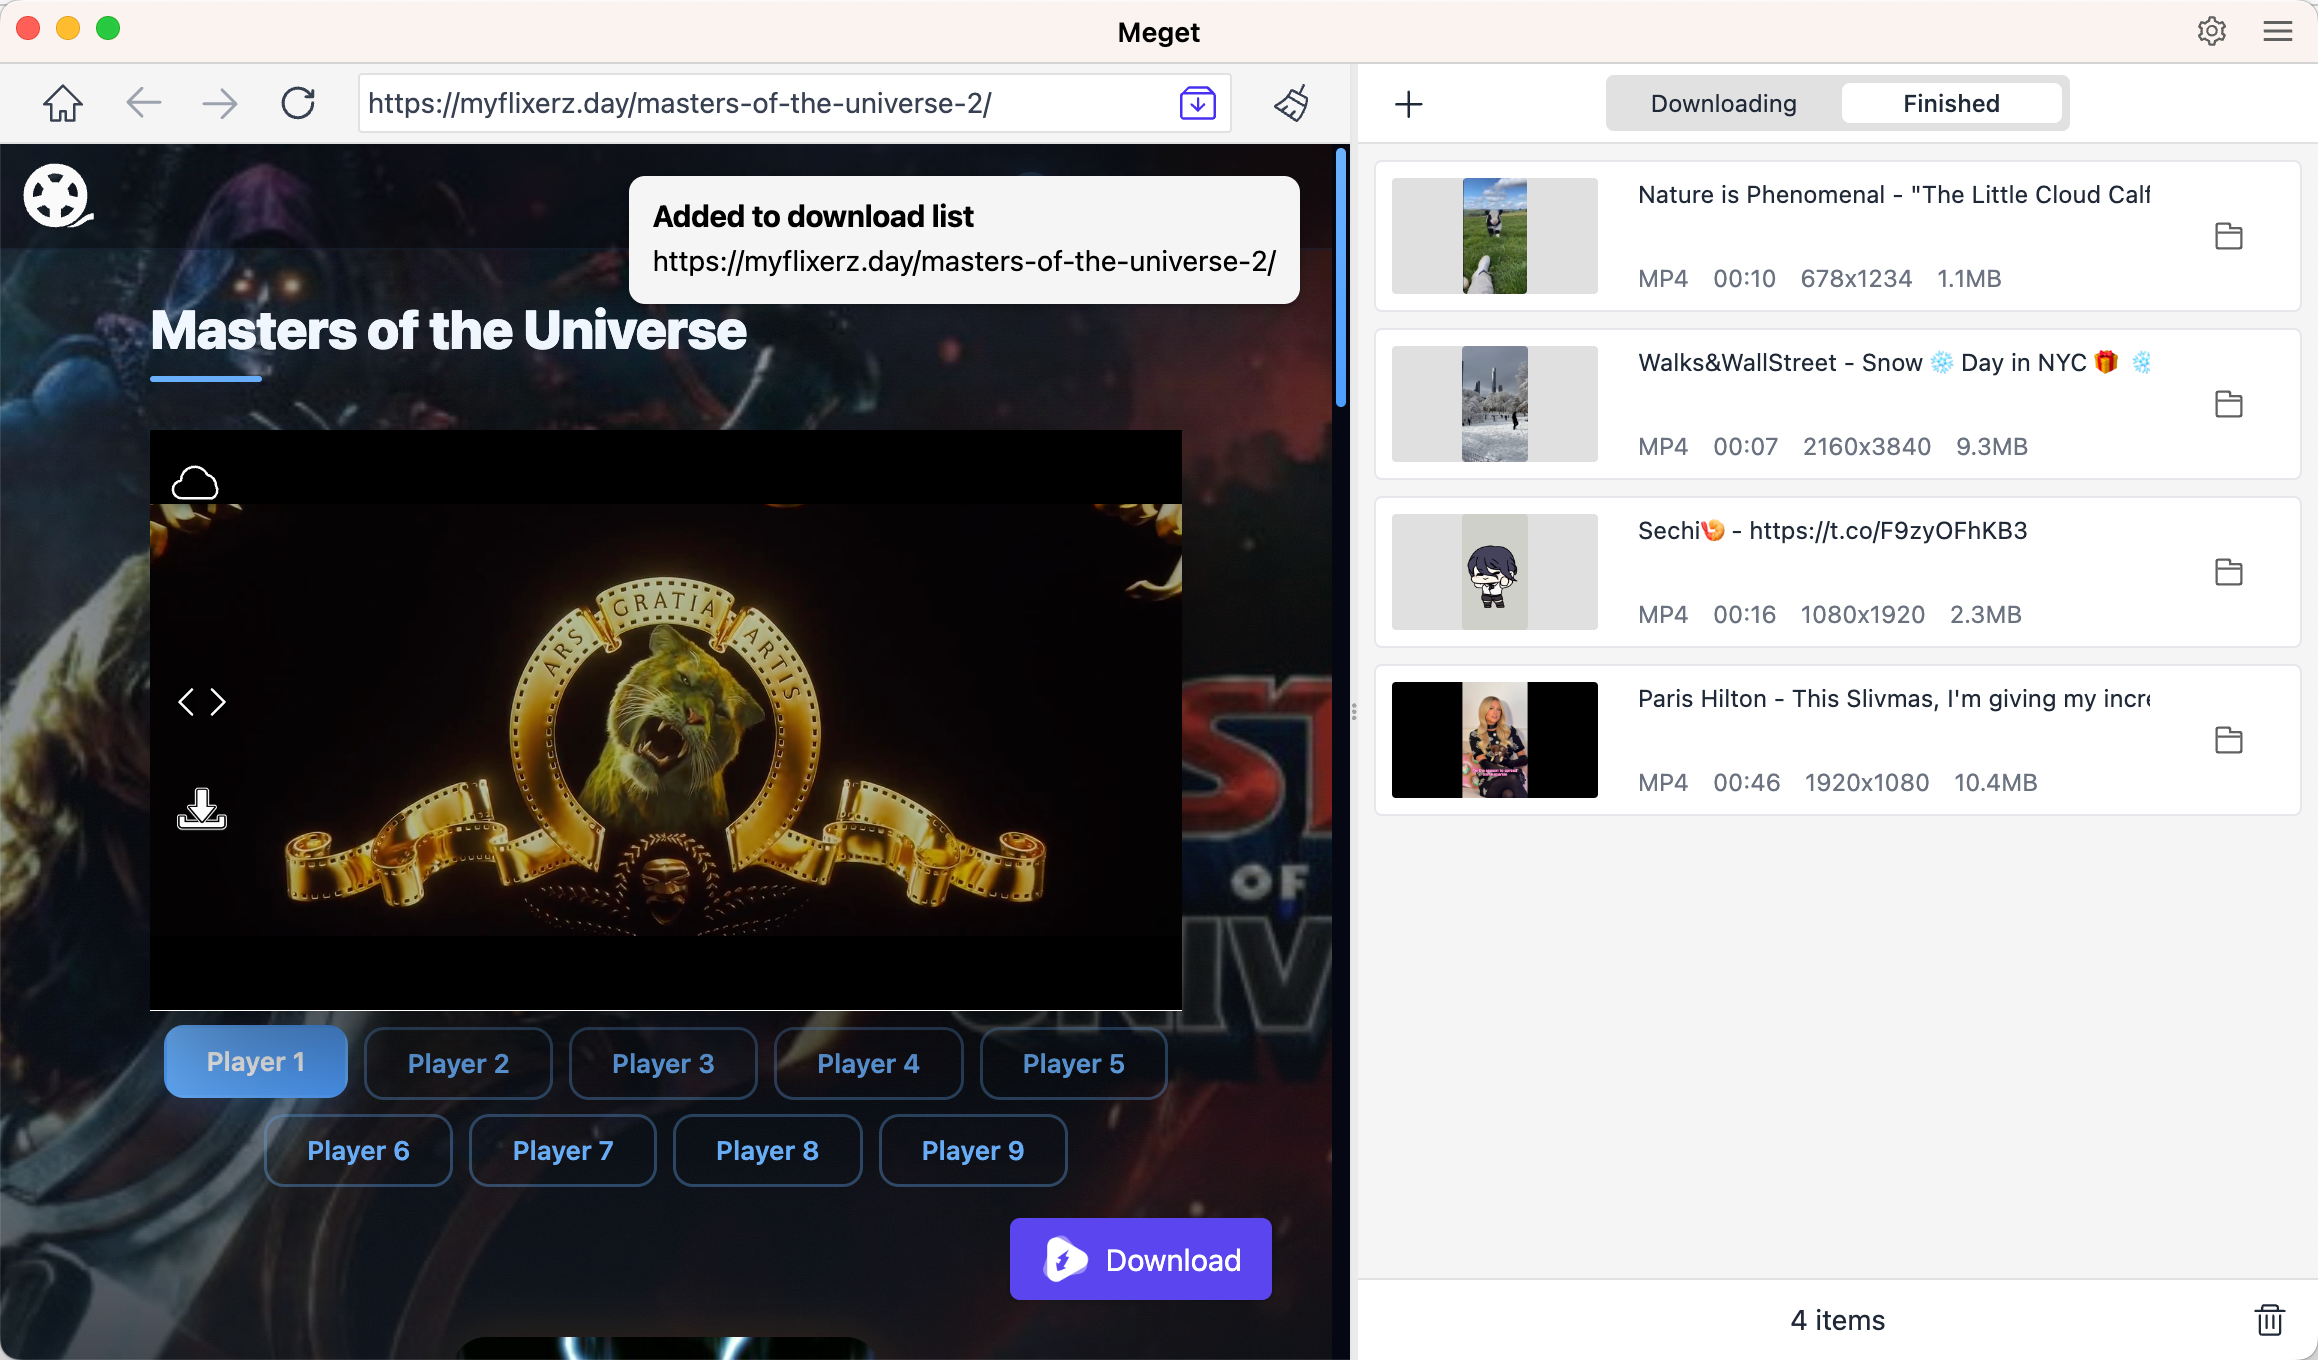
Task: Select Player 3
Action: coord(663,1063)
